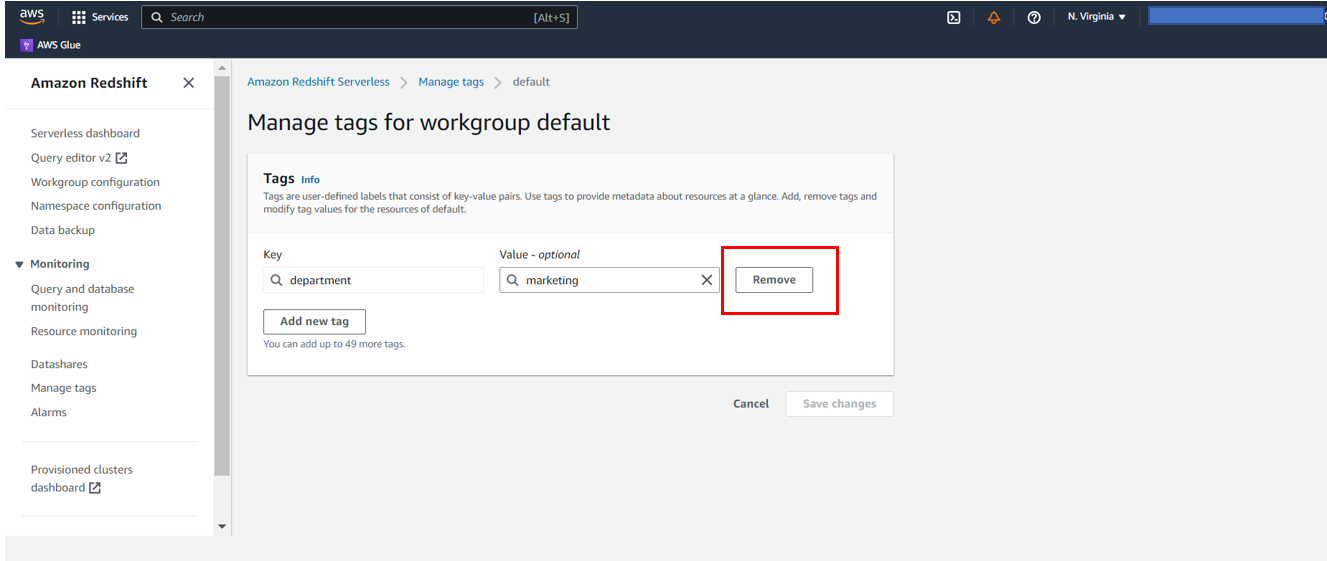Screen dimensions: 1327x561
Task: Click the magnifier in the Value field
Action: tap(512, 280)
